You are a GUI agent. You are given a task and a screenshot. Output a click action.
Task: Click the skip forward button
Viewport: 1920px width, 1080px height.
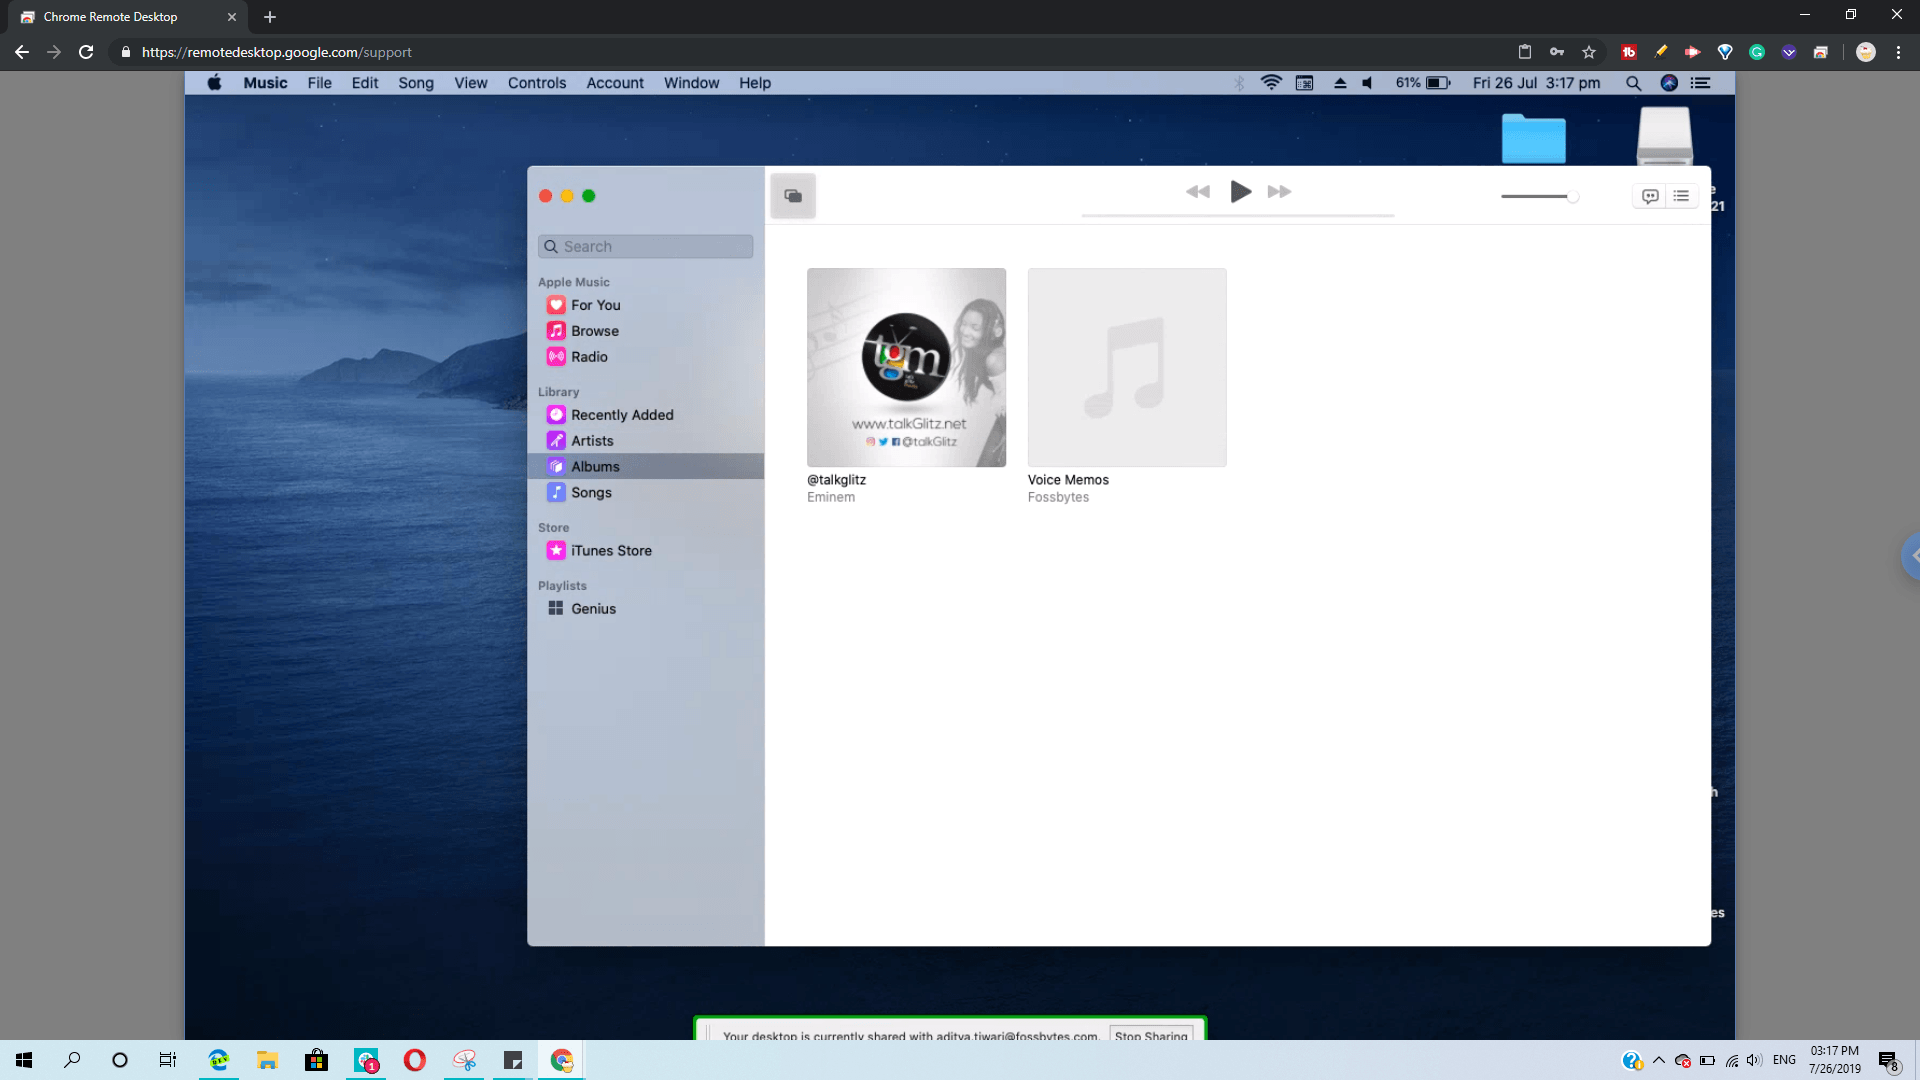tap(1278, 191)
